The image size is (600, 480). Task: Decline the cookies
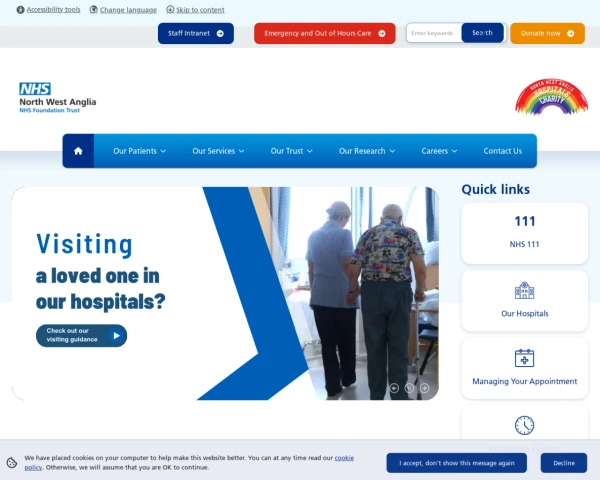pyautogui.click(x=564, y=463)
